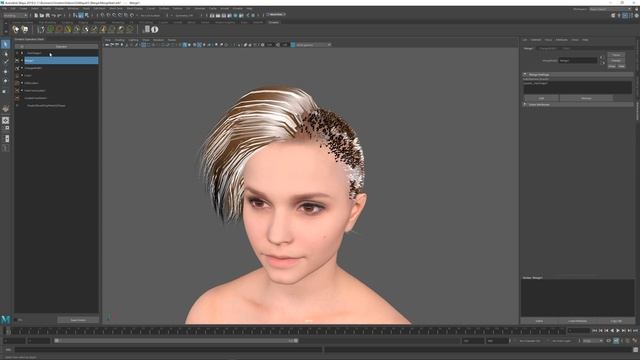The height and width of the screenshot is (360, 640).
Task: Open the animation layer dropdown near timeline
Action: click(x=562, y=340)
